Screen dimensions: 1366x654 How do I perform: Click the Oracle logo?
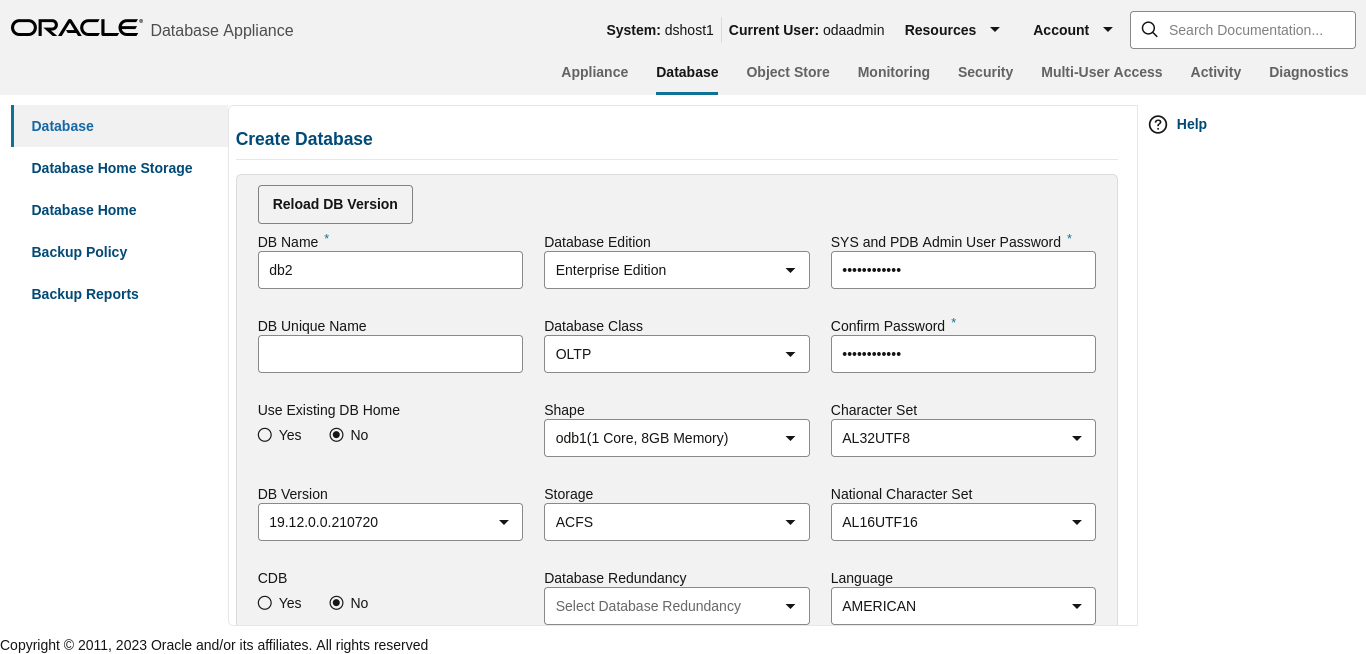[76, 28]
